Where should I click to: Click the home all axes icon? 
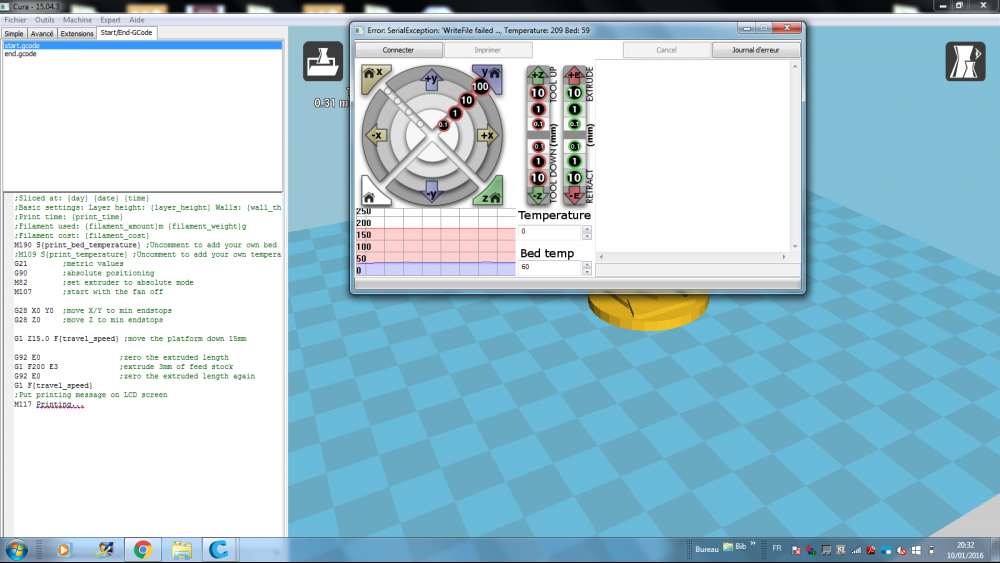tap(374, 193)
